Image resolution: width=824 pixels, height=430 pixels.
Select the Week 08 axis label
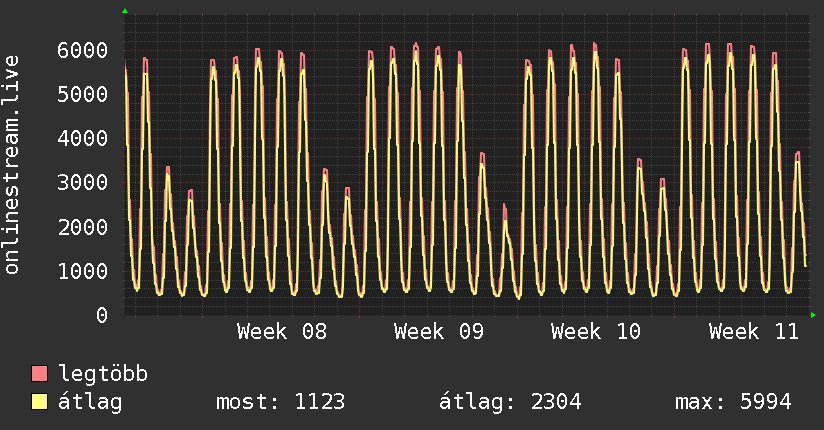pos(282,332)
